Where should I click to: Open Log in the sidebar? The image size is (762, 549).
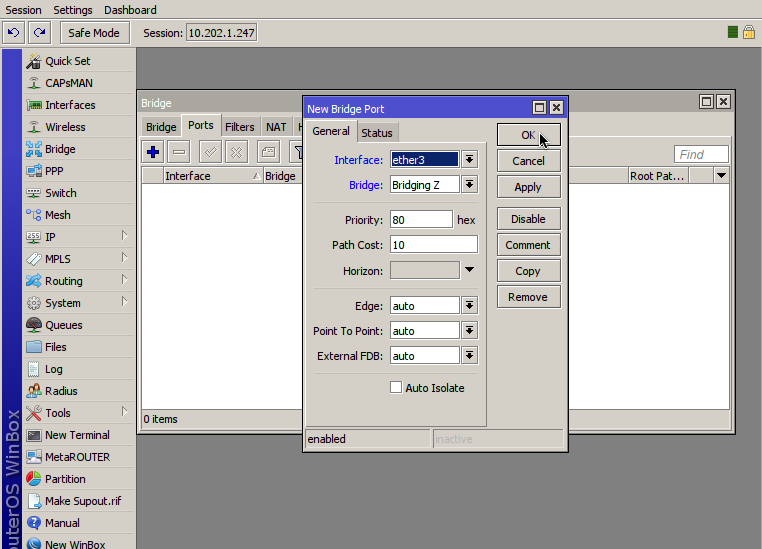click(x=80, y=369)
